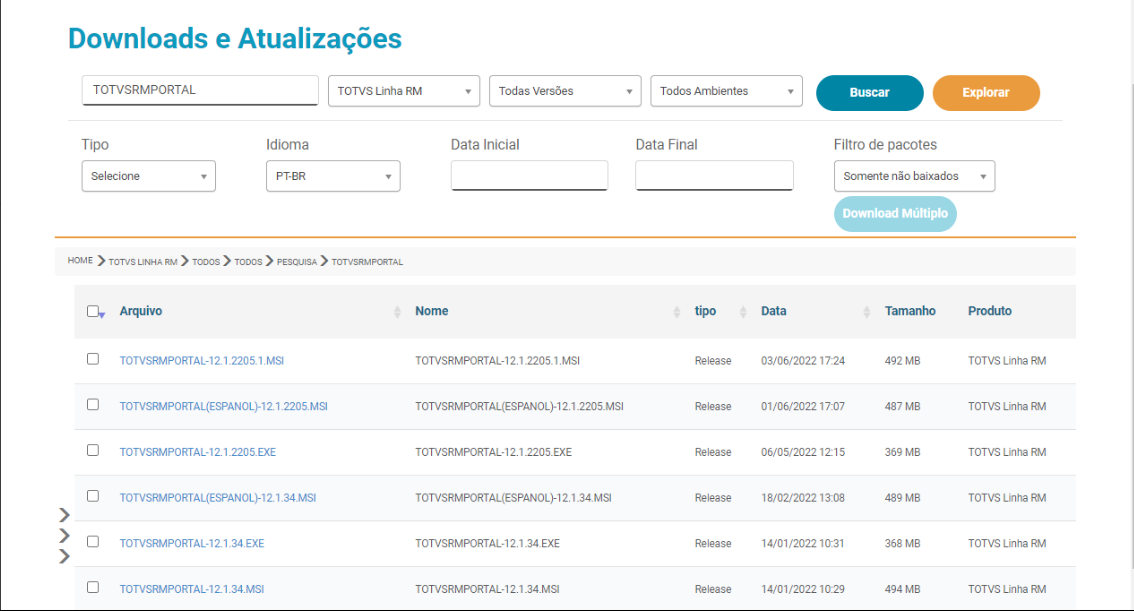
Task: Click the date 18/02/2022 13:08 cell
Action: click(x=803, y=497)
